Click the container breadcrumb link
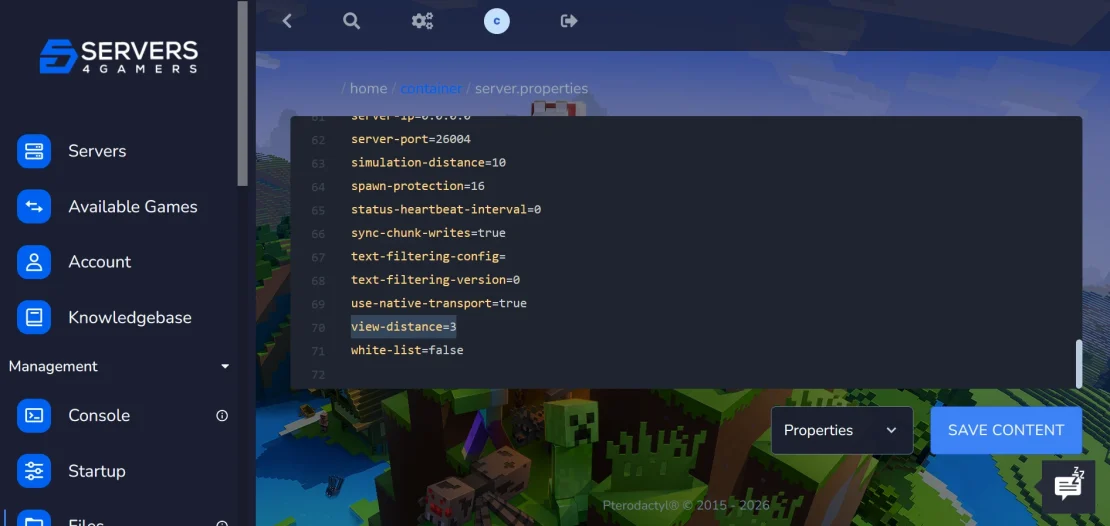The height and width of the screenshot is (526, 1110). pyautogui.click(x=431, y=88)
